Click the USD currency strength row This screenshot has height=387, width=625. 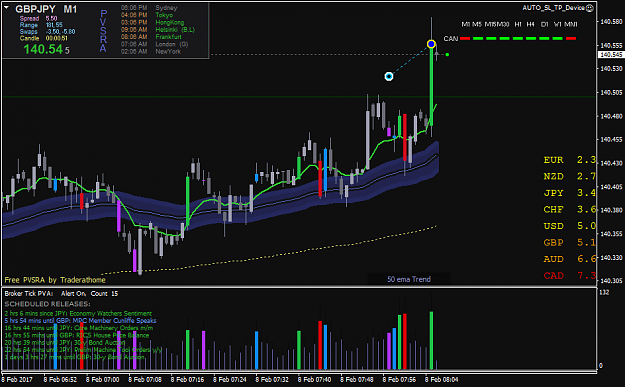570,226
